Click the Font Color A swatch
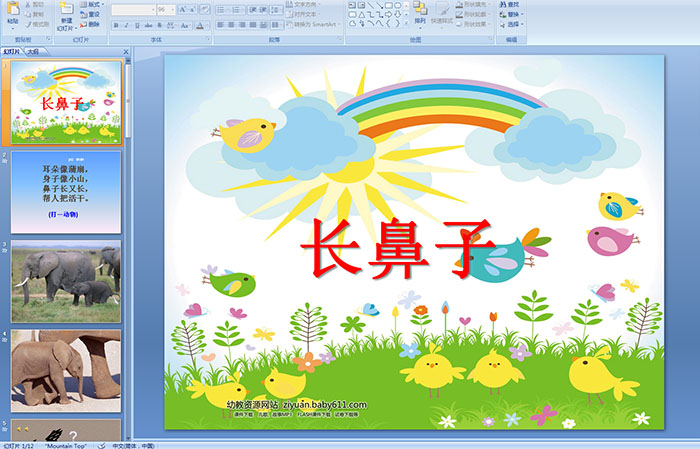 200,25
